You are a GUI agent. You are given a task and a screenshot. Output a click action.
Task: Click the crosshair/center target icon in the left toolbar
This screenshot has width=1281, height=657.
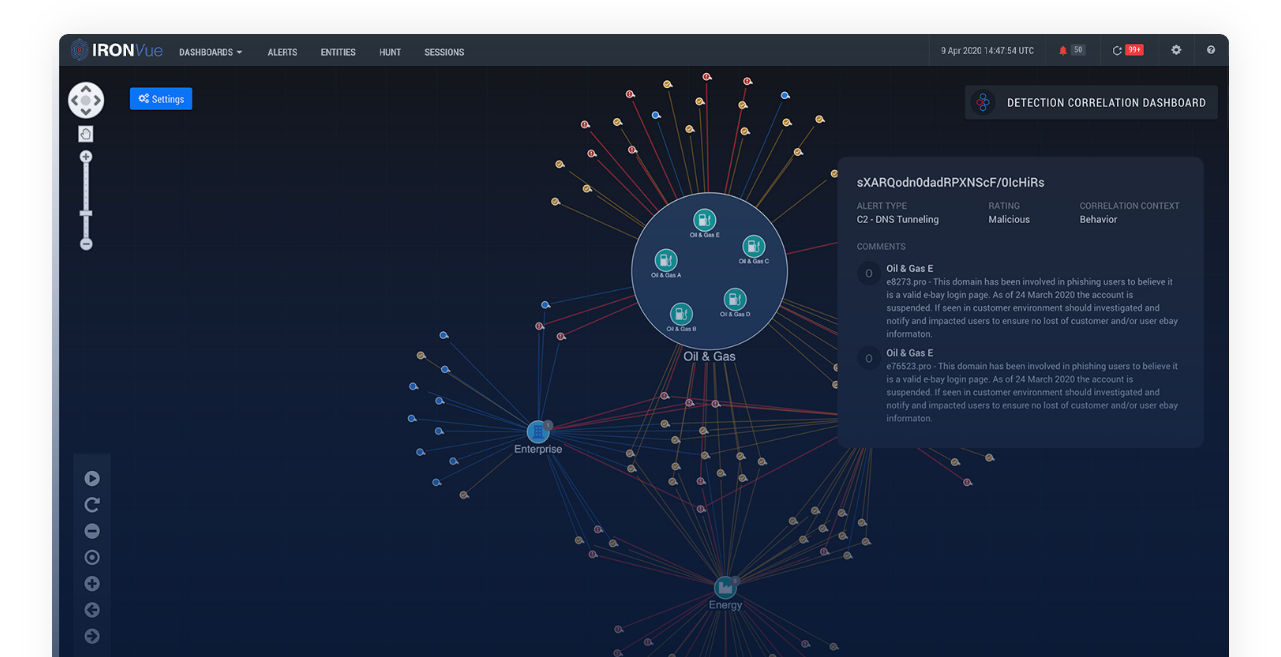tap(92, 557)
